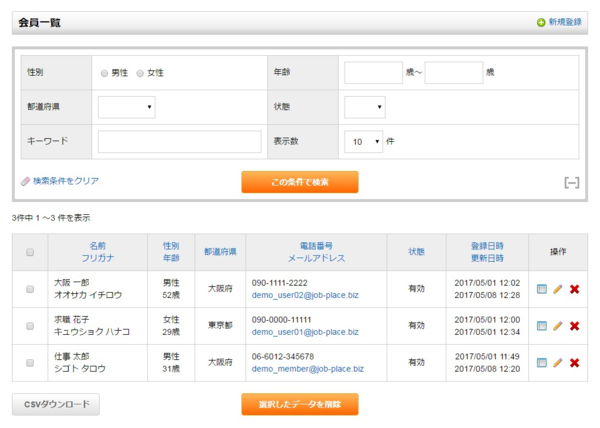This screenshot has height=428, width=600.
Task: Delete red X for 大阪 一郎 row
Action: [x=574, y=289]
